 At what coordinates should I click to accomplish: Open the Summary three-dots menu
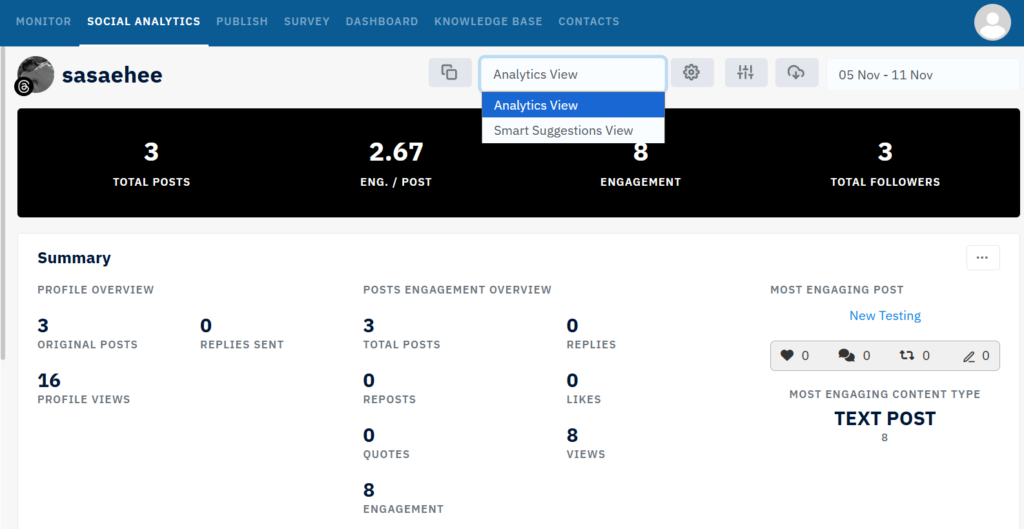point(982,258)
